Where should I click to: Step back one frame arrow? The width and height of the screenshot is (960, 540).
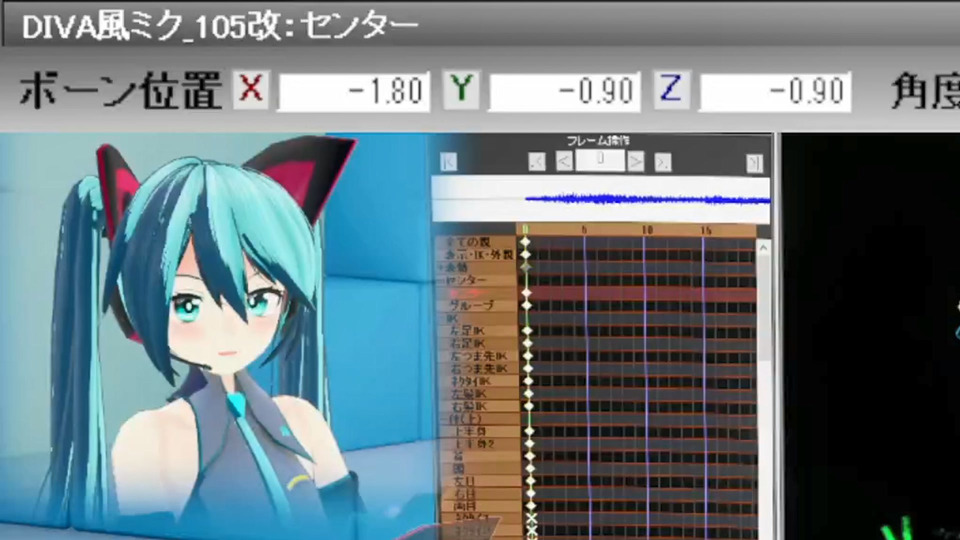pyautogui.click(x=564, y=161)
